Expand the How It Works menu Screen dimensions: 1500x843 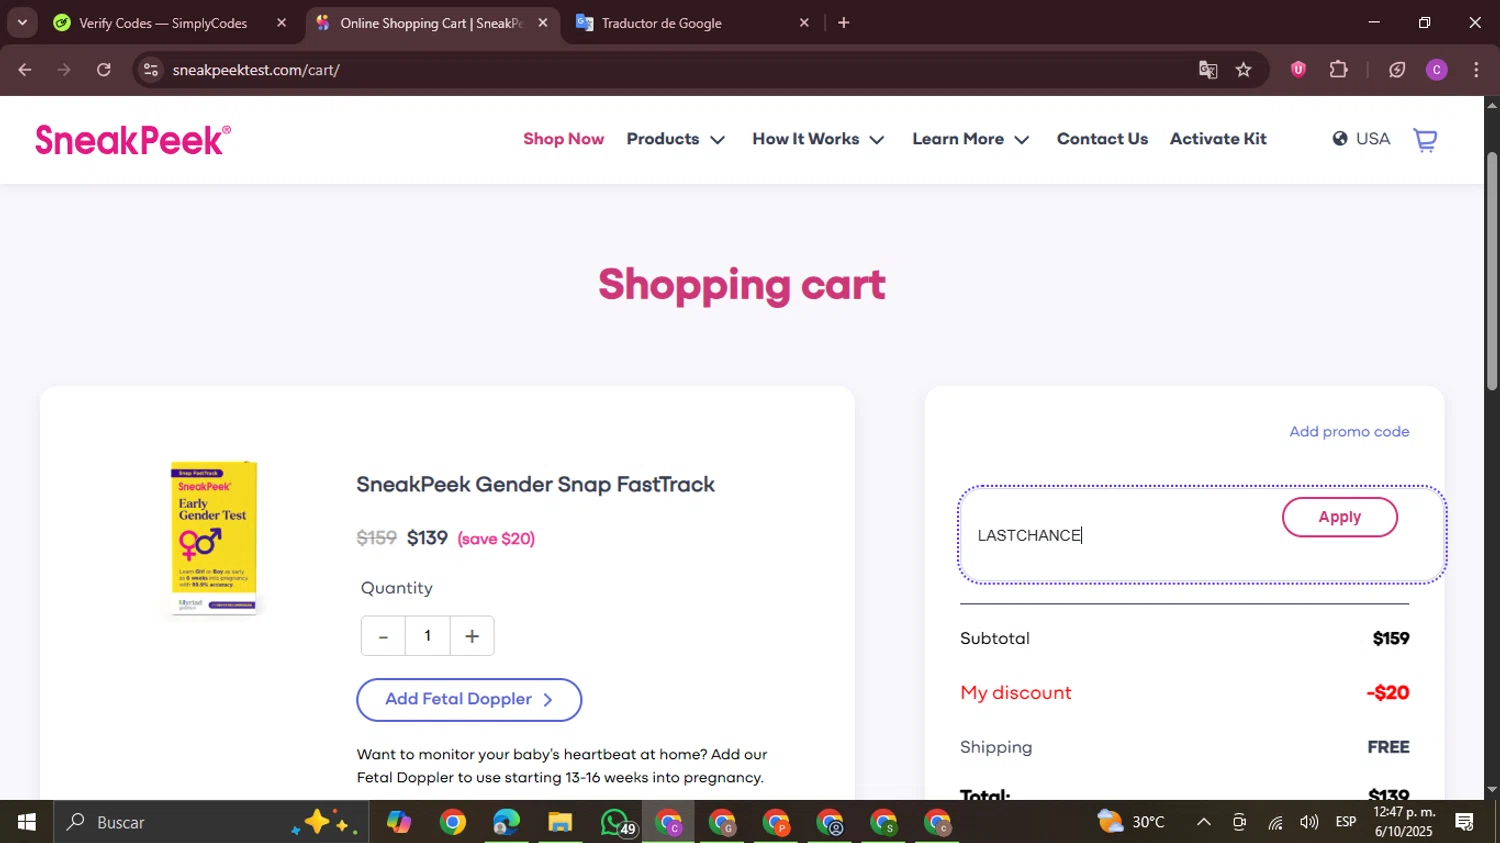click(x=818, y=139)
